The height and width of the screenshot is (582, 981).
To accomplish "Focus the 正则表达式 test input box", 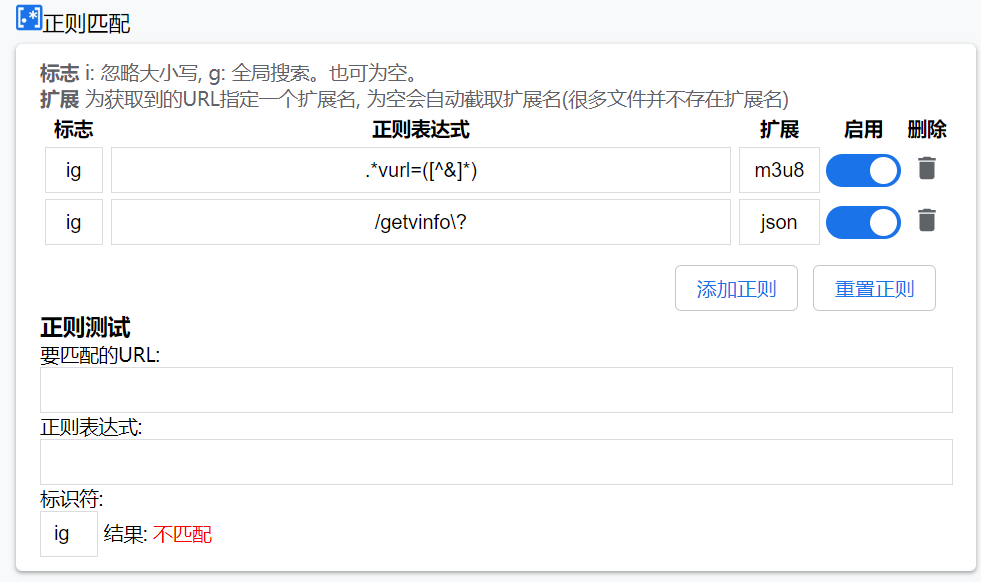I will click(x=495, y=461).
